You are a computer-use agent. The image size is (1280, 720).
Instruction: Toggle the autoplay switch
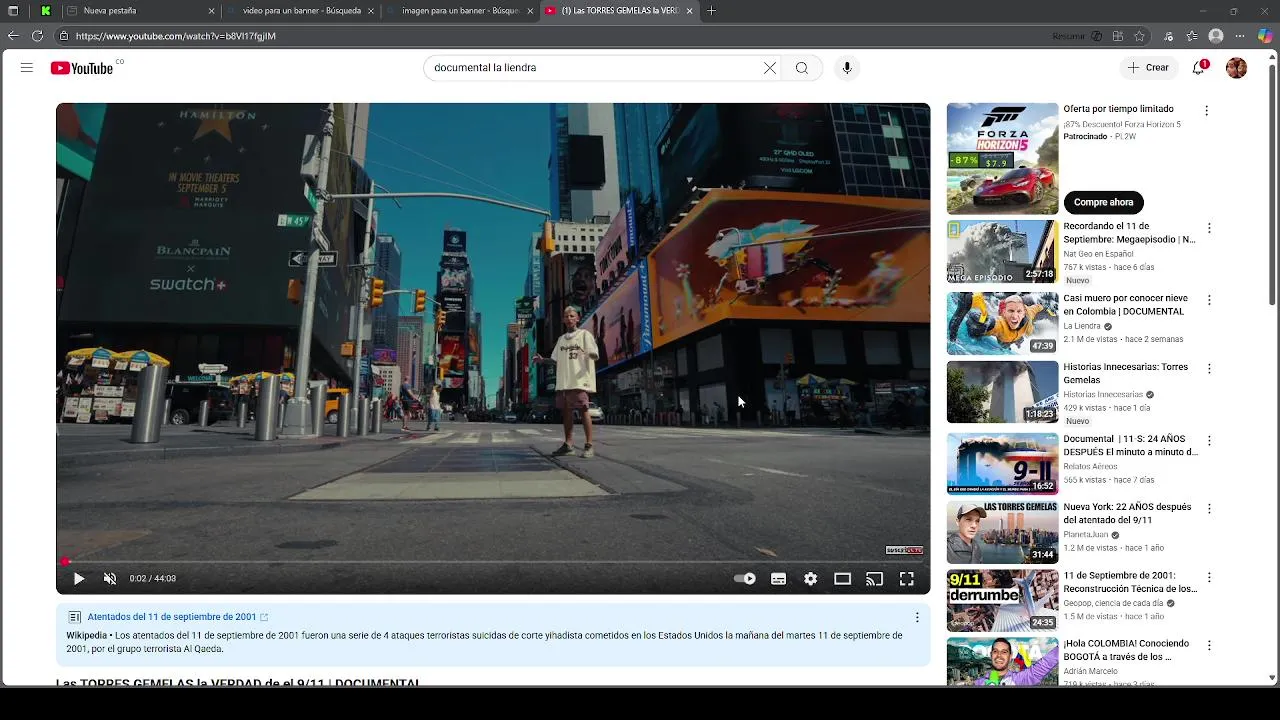click(745, 579)
